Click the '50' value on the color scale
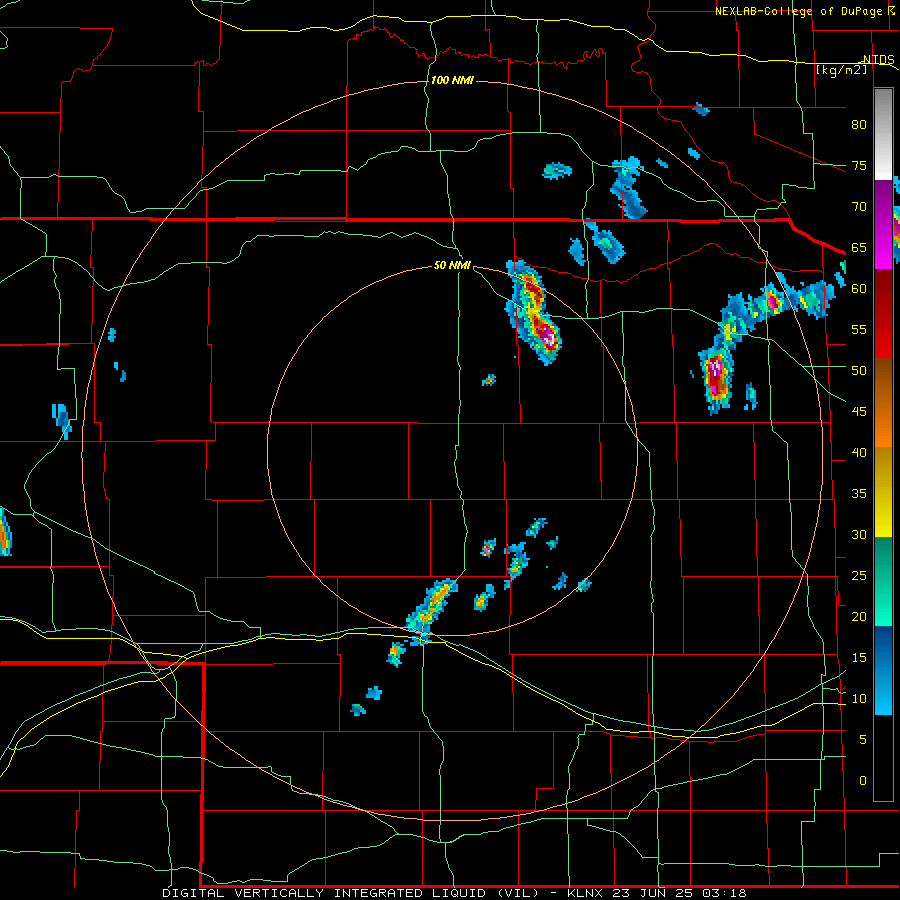This screenshot has height=900, width=900. (x=859, y=371)
